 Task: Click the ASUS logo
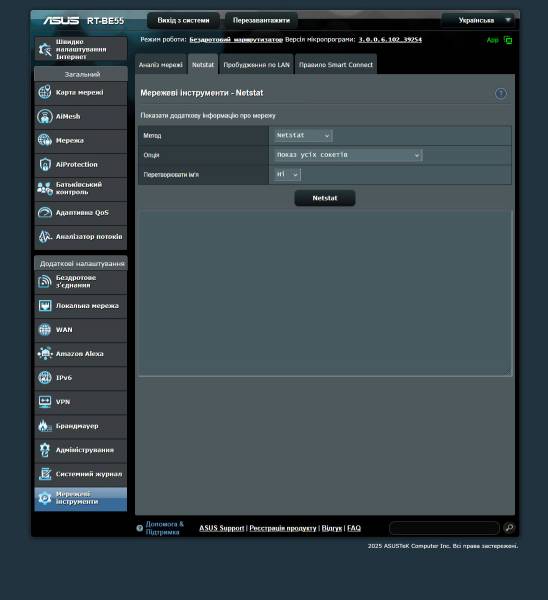[x=61, y=20]
